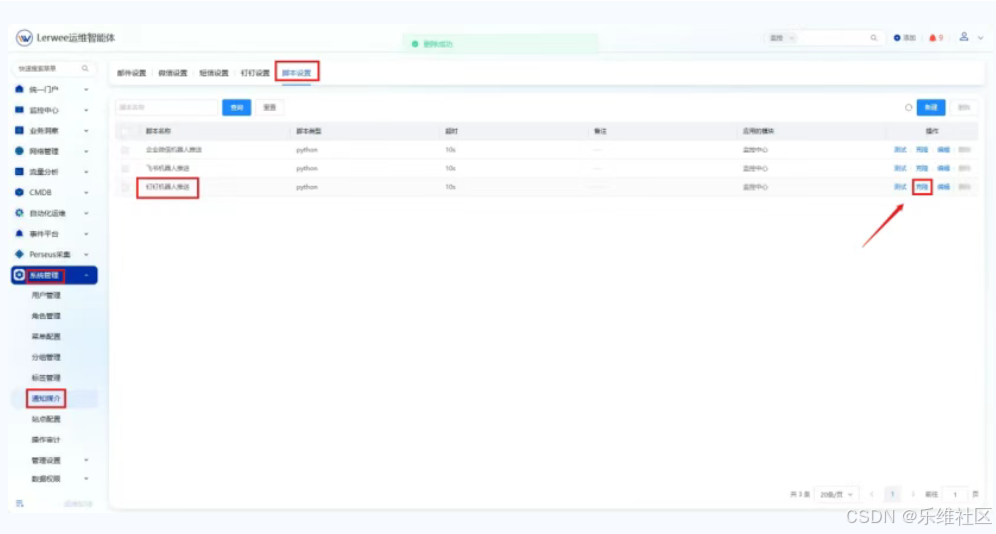Expand the 统一门户 menu chevron

pyautogui.click(x=86, y=90)
